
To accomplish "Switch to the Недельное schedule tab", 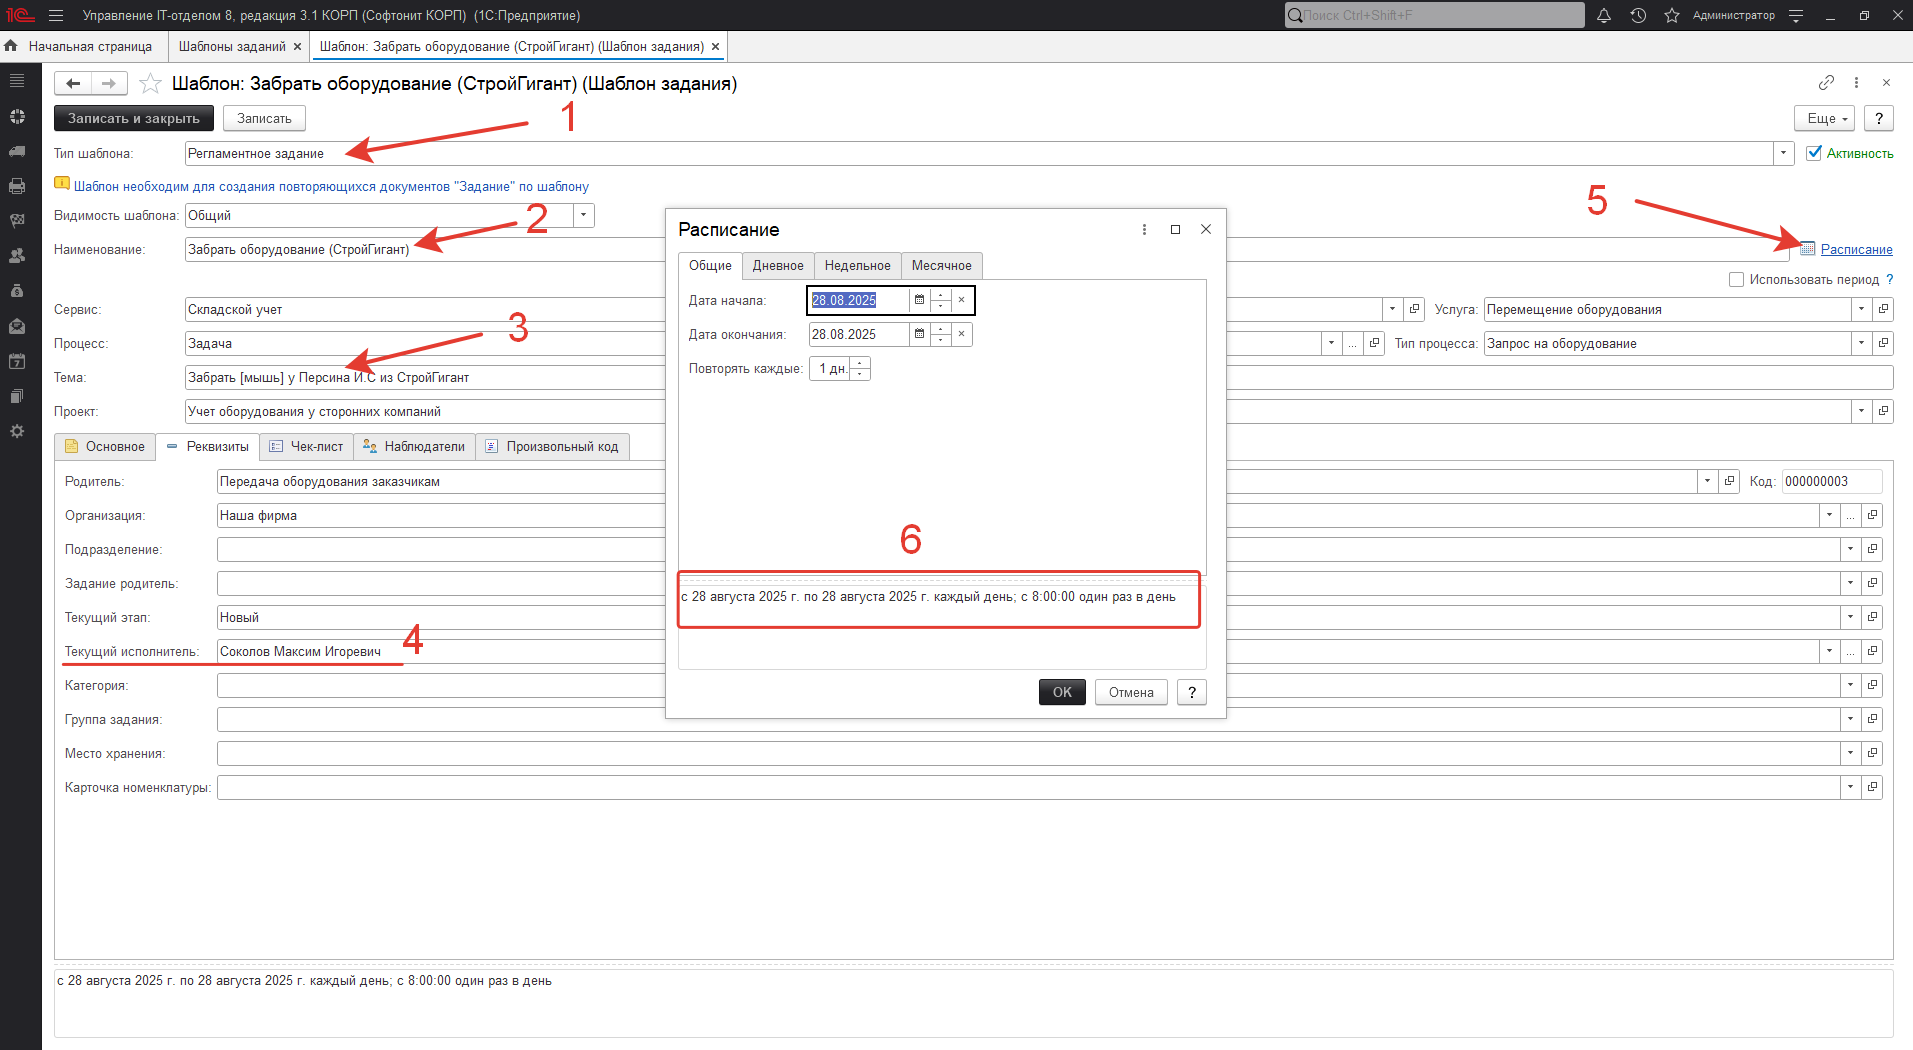I will click(x=857, y=266).
